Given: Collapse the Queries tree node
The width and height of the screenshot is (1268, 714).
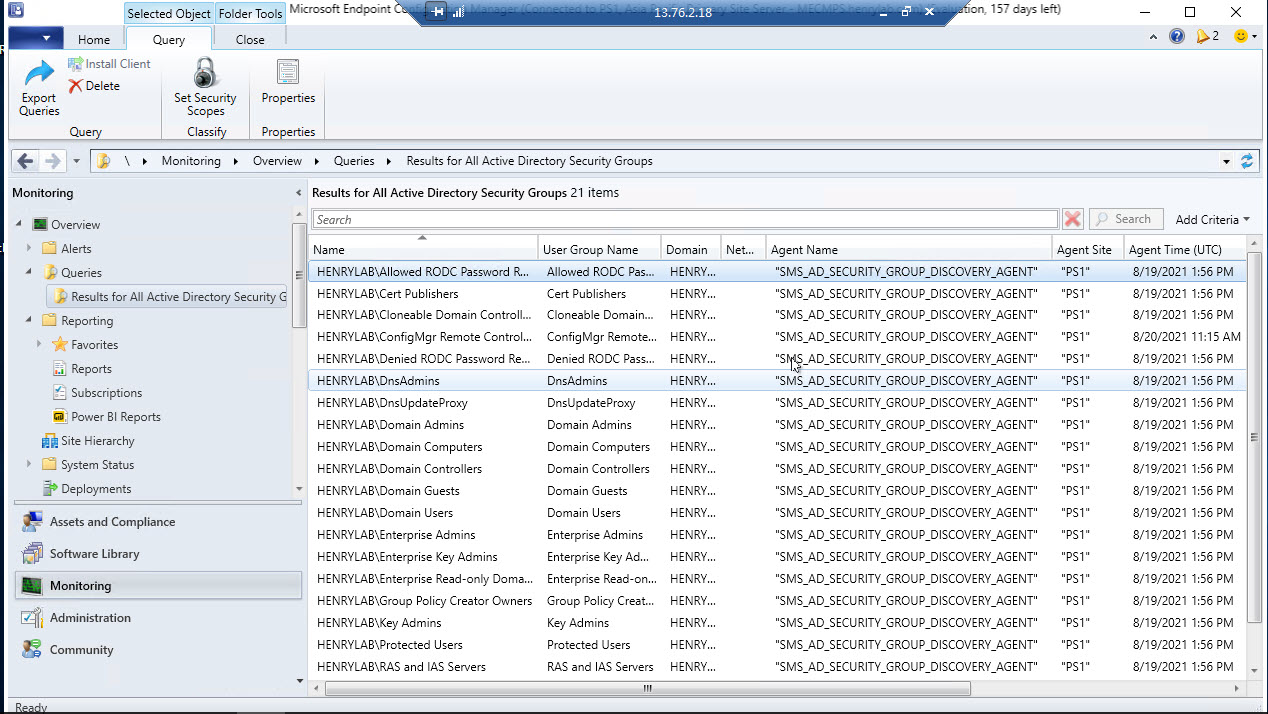Looking at the screenshot, I should click(x=28, y=273).
